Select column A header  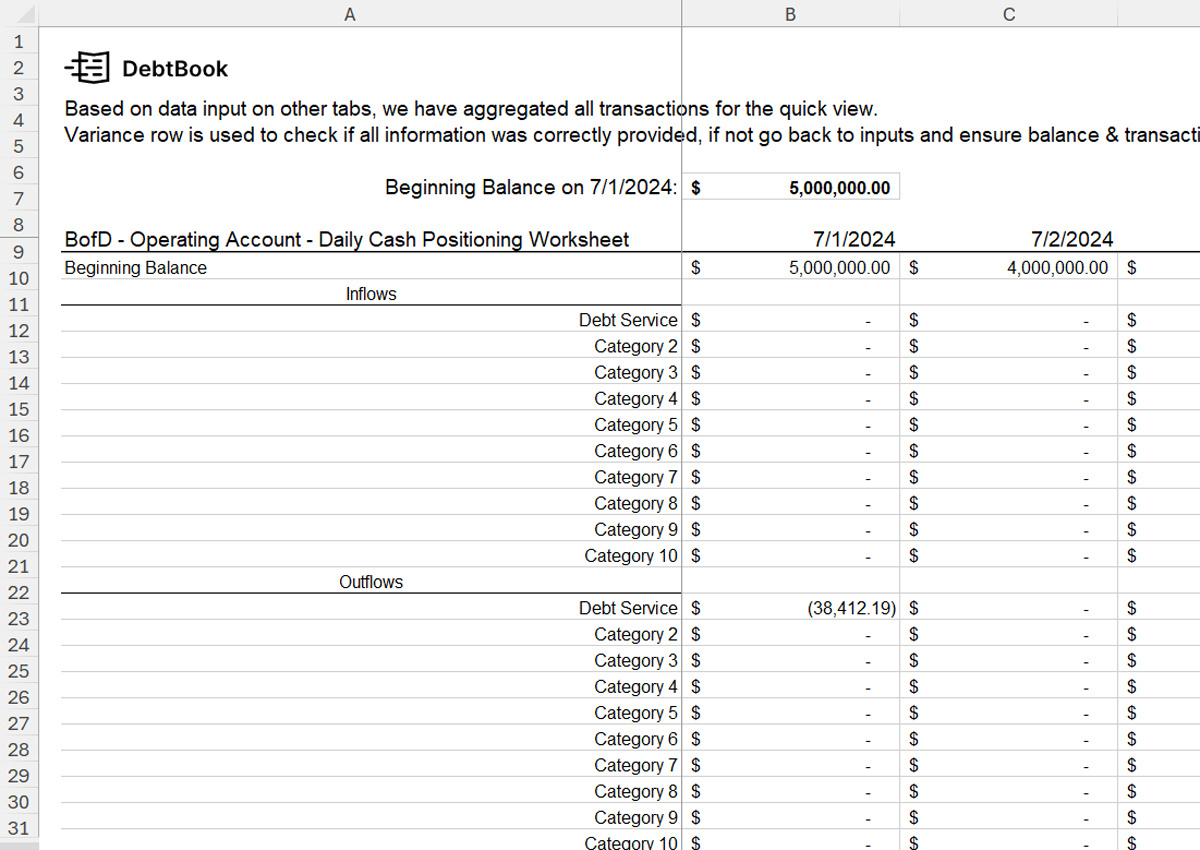click(x=350, y=14)
